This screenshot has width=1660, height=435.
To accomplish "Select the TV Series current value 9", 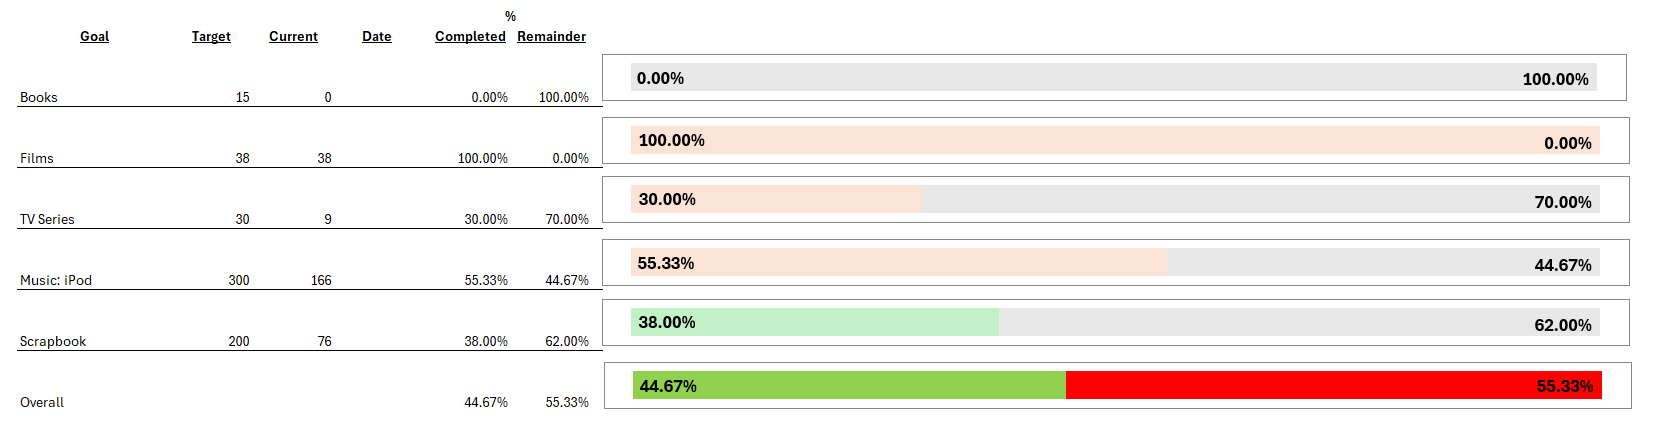I will (x=328, y=219).
